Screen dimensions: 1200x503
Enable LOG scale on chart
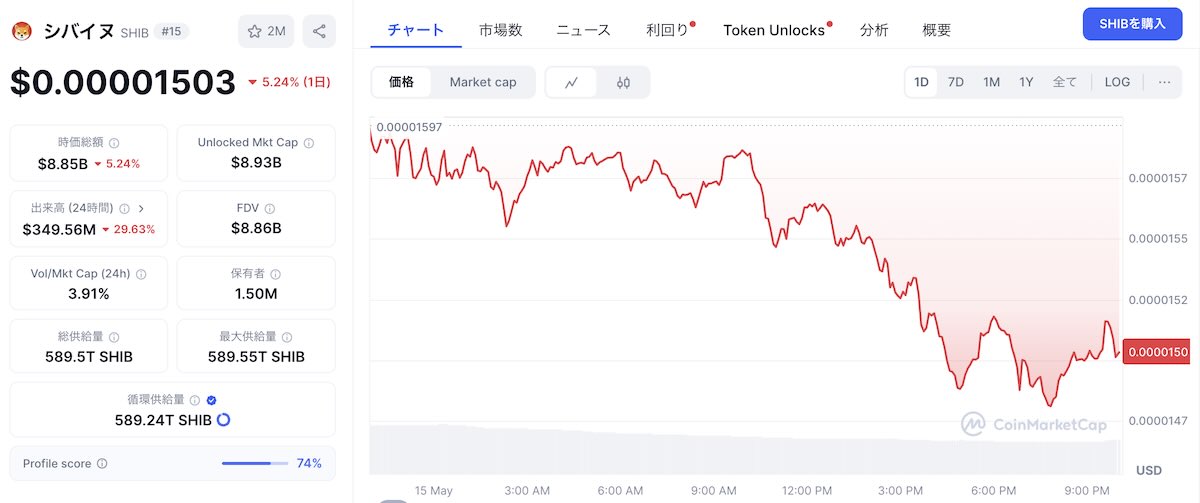pos(1117,82)
